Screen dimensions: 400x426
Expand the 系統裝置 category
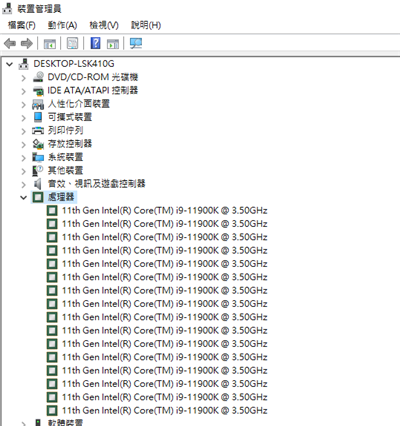tap(23, 158)
